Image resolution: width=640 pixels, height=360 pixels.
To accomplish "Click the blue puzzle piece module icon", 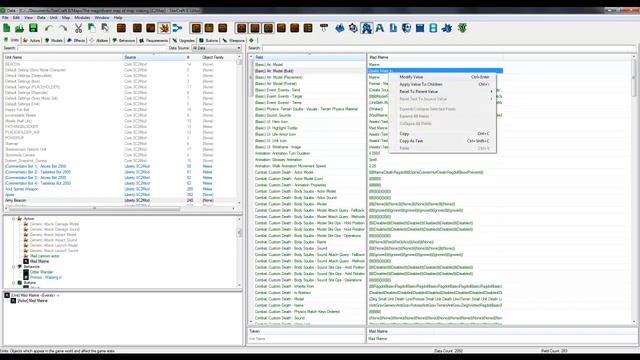I will click(x=447, y=28).
